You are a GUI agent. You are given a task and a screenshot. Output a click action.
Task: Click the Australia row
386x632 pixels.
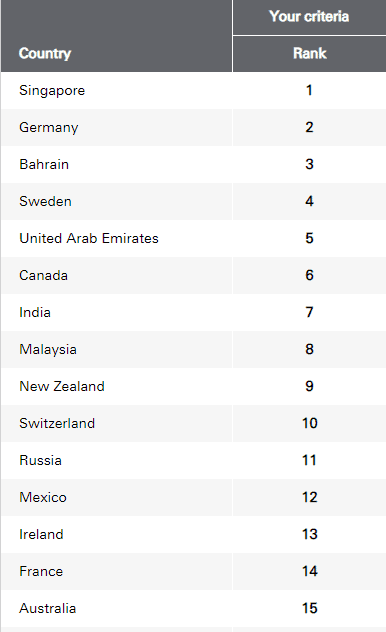(193, 609)
